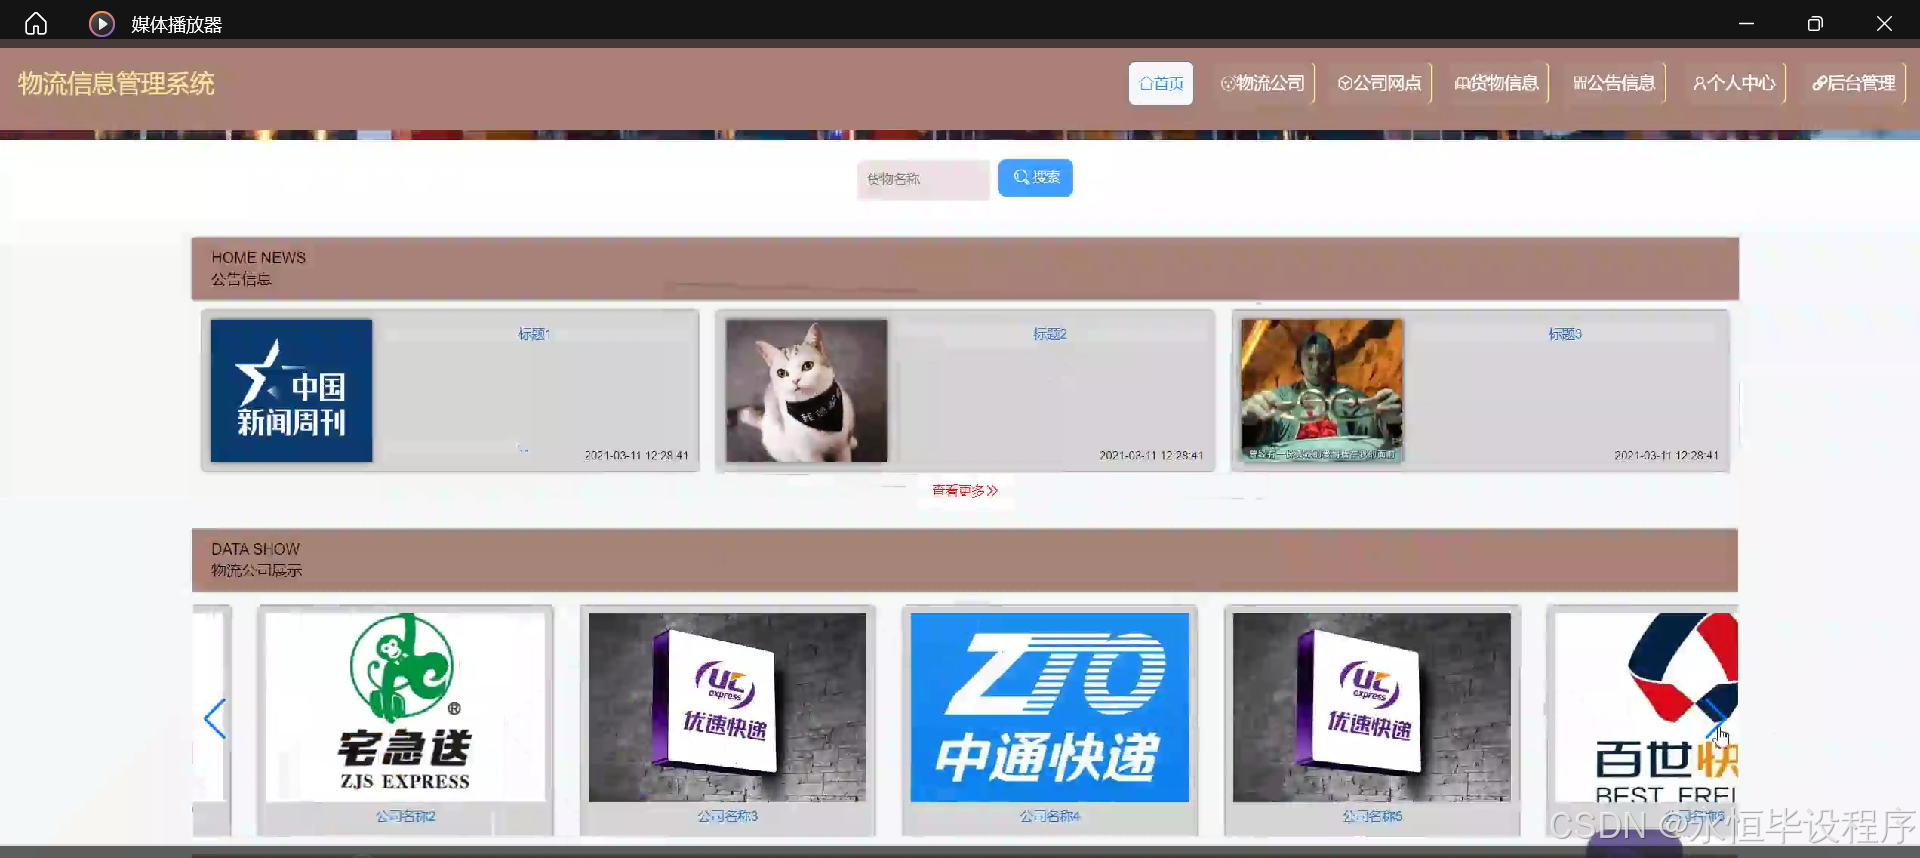Click the 公司名称4 label
Viewport: 1920px width, 858px height.
pos(1050,816)
